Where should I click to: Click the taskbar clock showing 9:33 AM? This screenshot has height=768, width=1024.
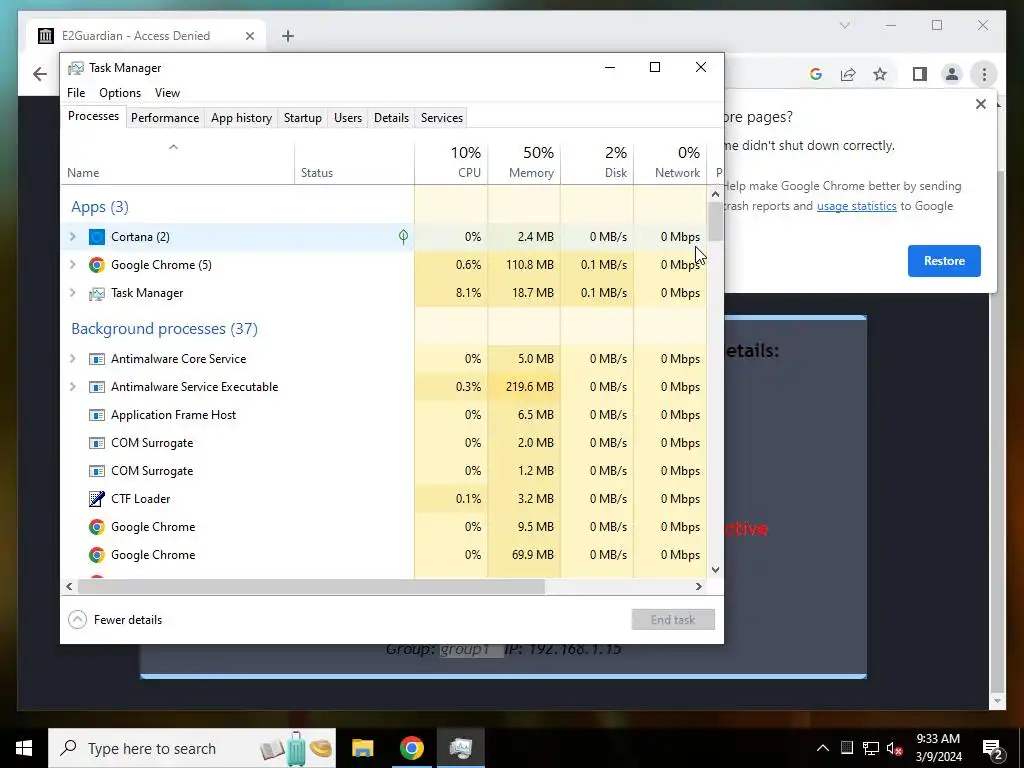pyautogui.click(x=938, y=748)
